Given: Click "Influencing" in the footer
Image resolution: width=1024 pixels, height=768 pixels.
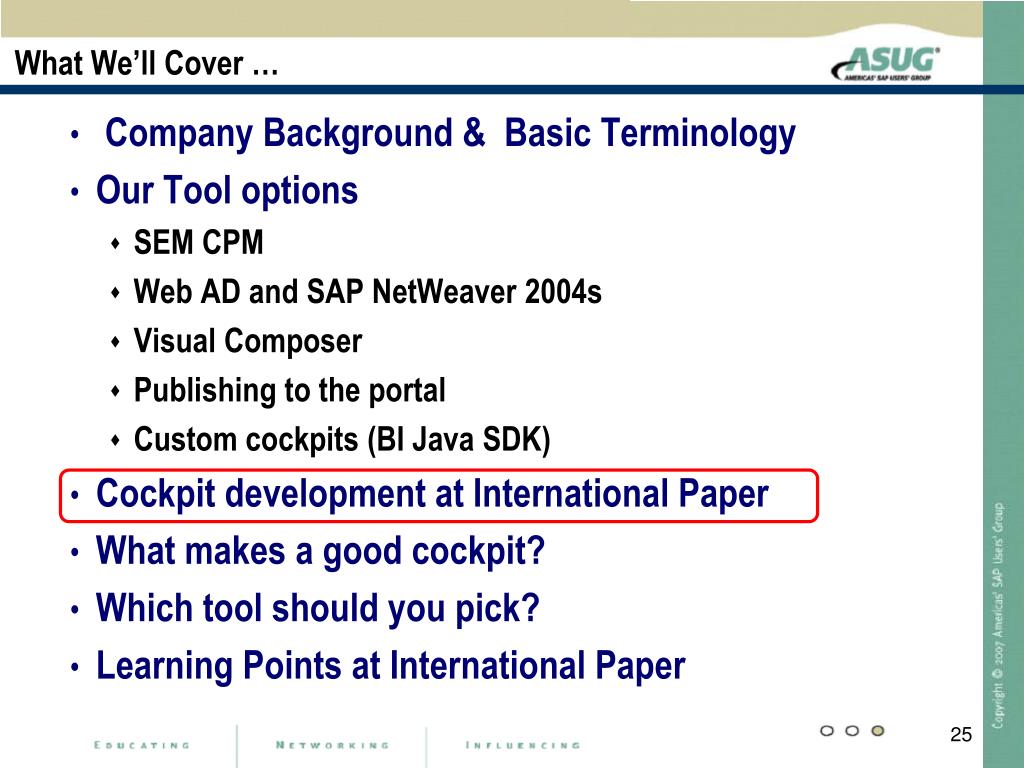Looking at the screenshot, I should 522,745.
